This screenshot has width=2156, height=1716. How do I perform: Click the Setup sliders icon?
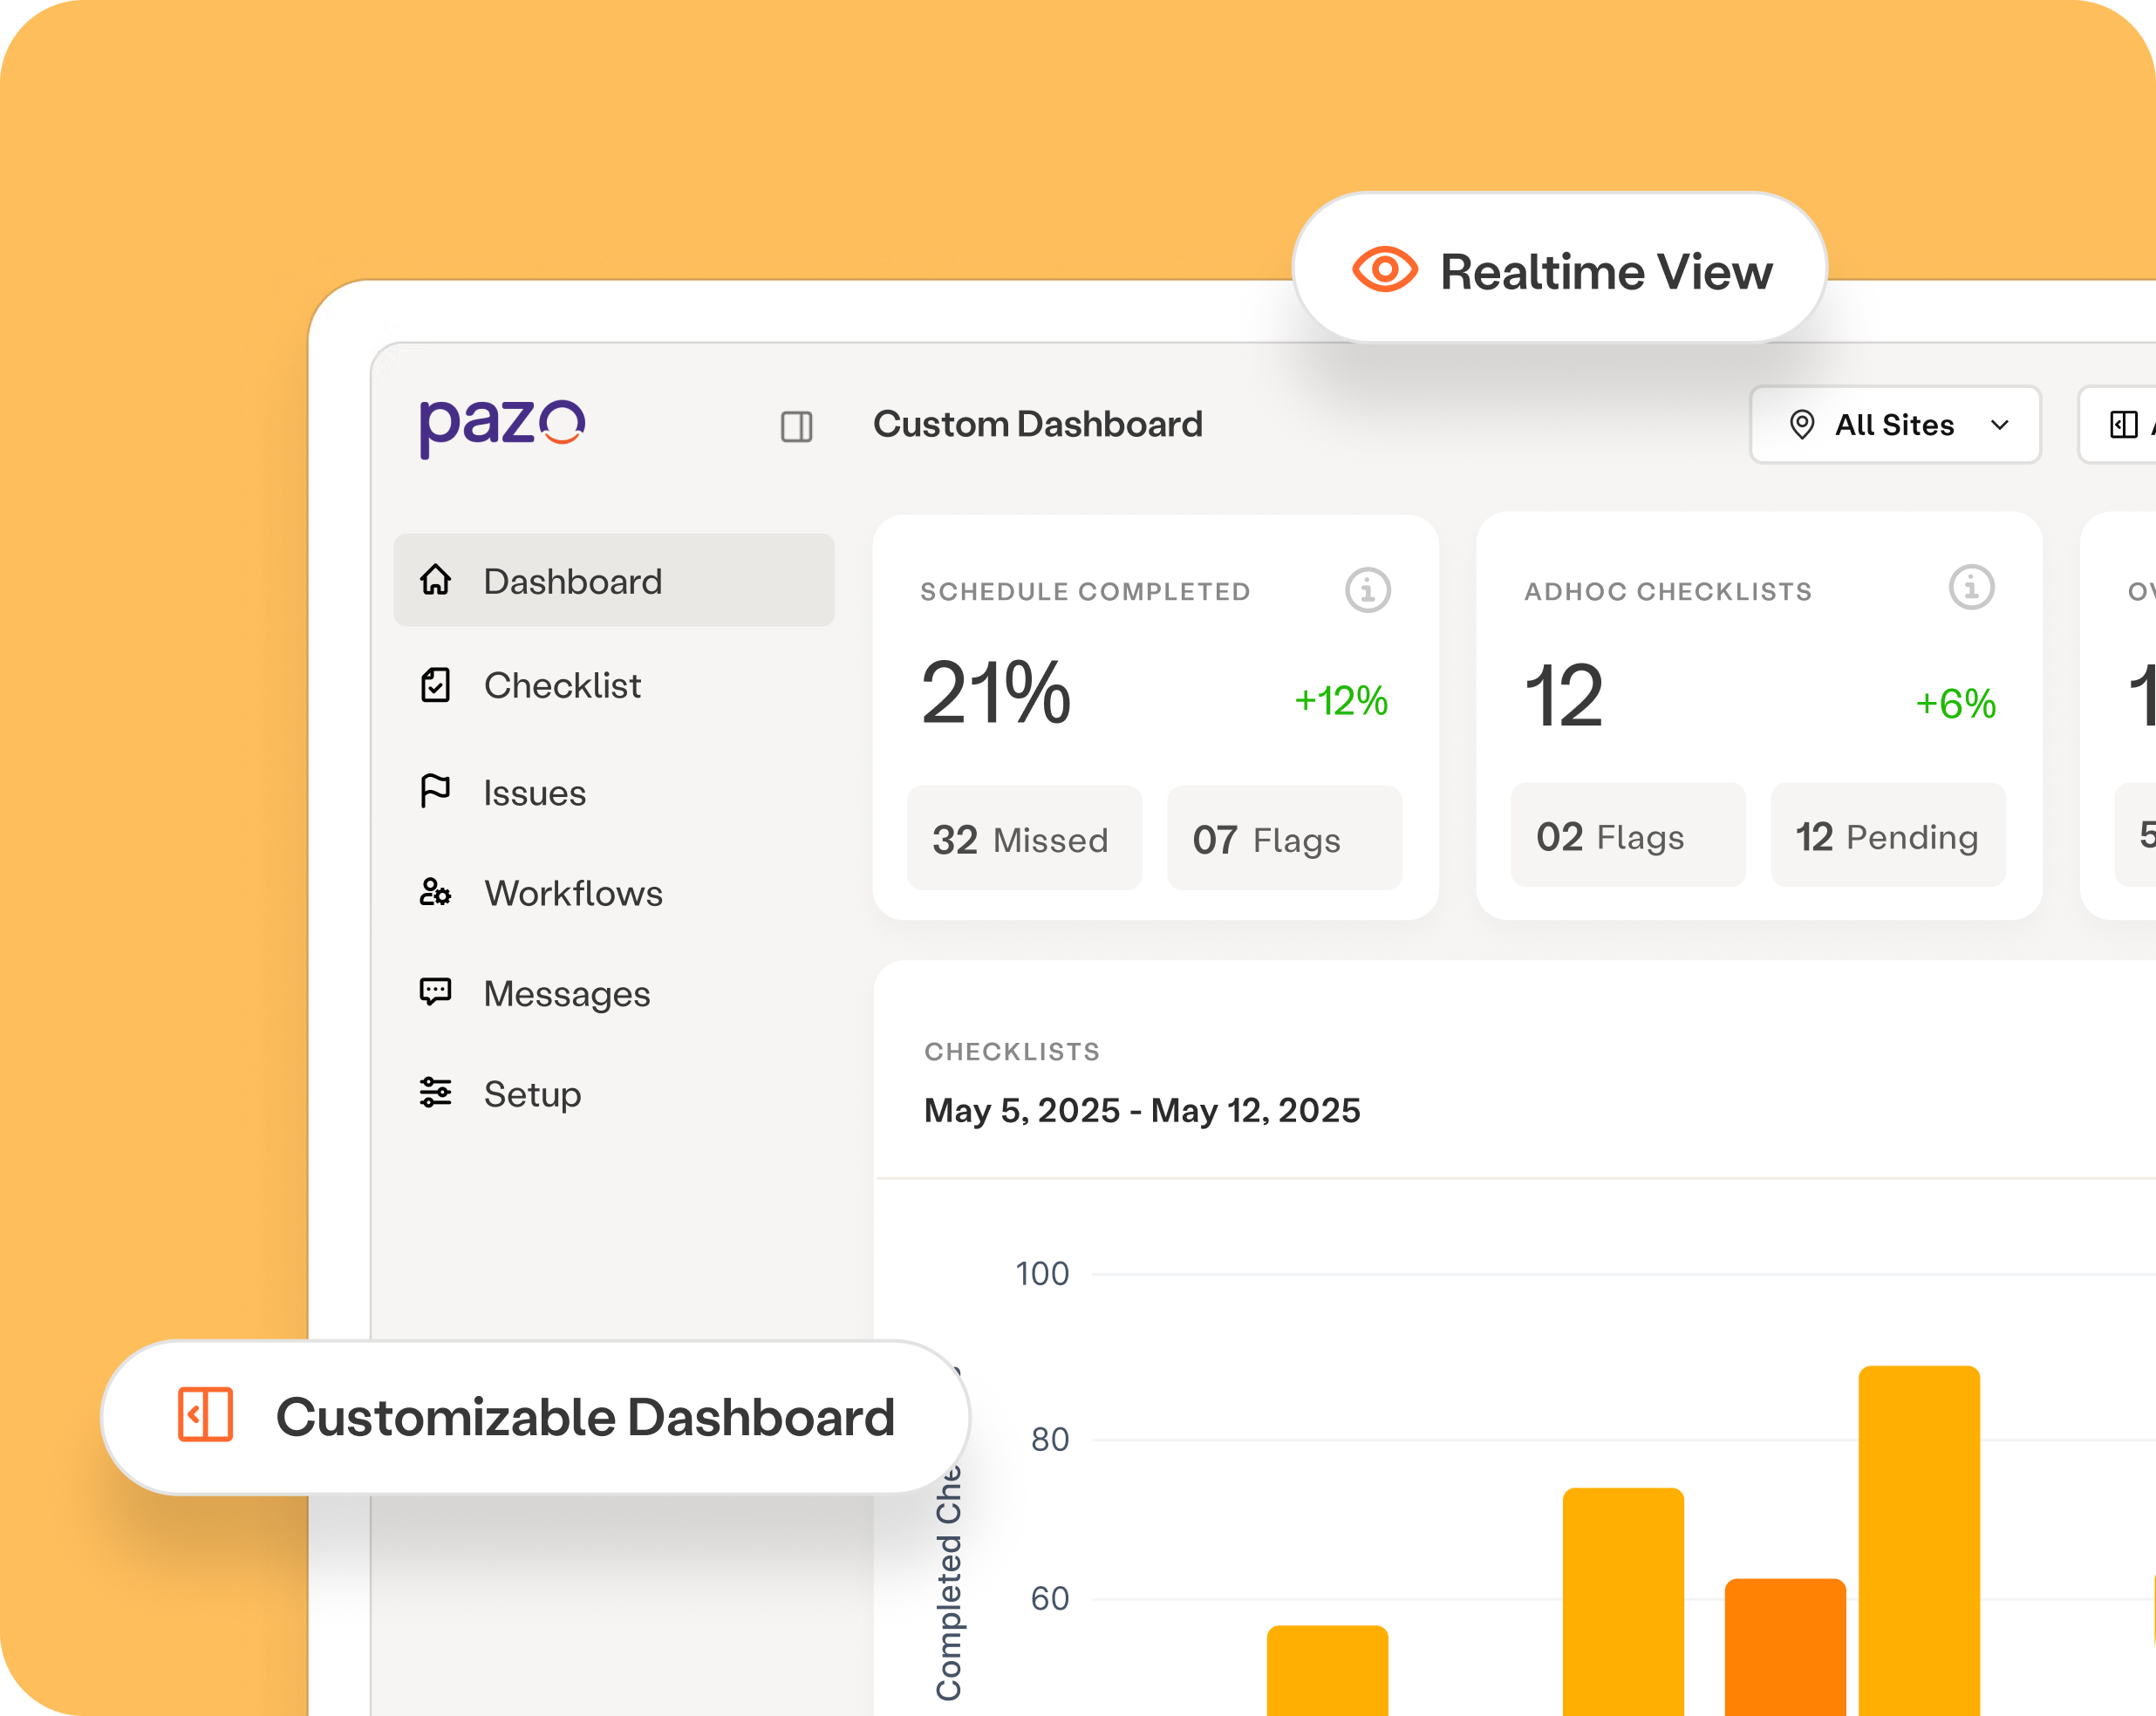[x=435, y=1093]
